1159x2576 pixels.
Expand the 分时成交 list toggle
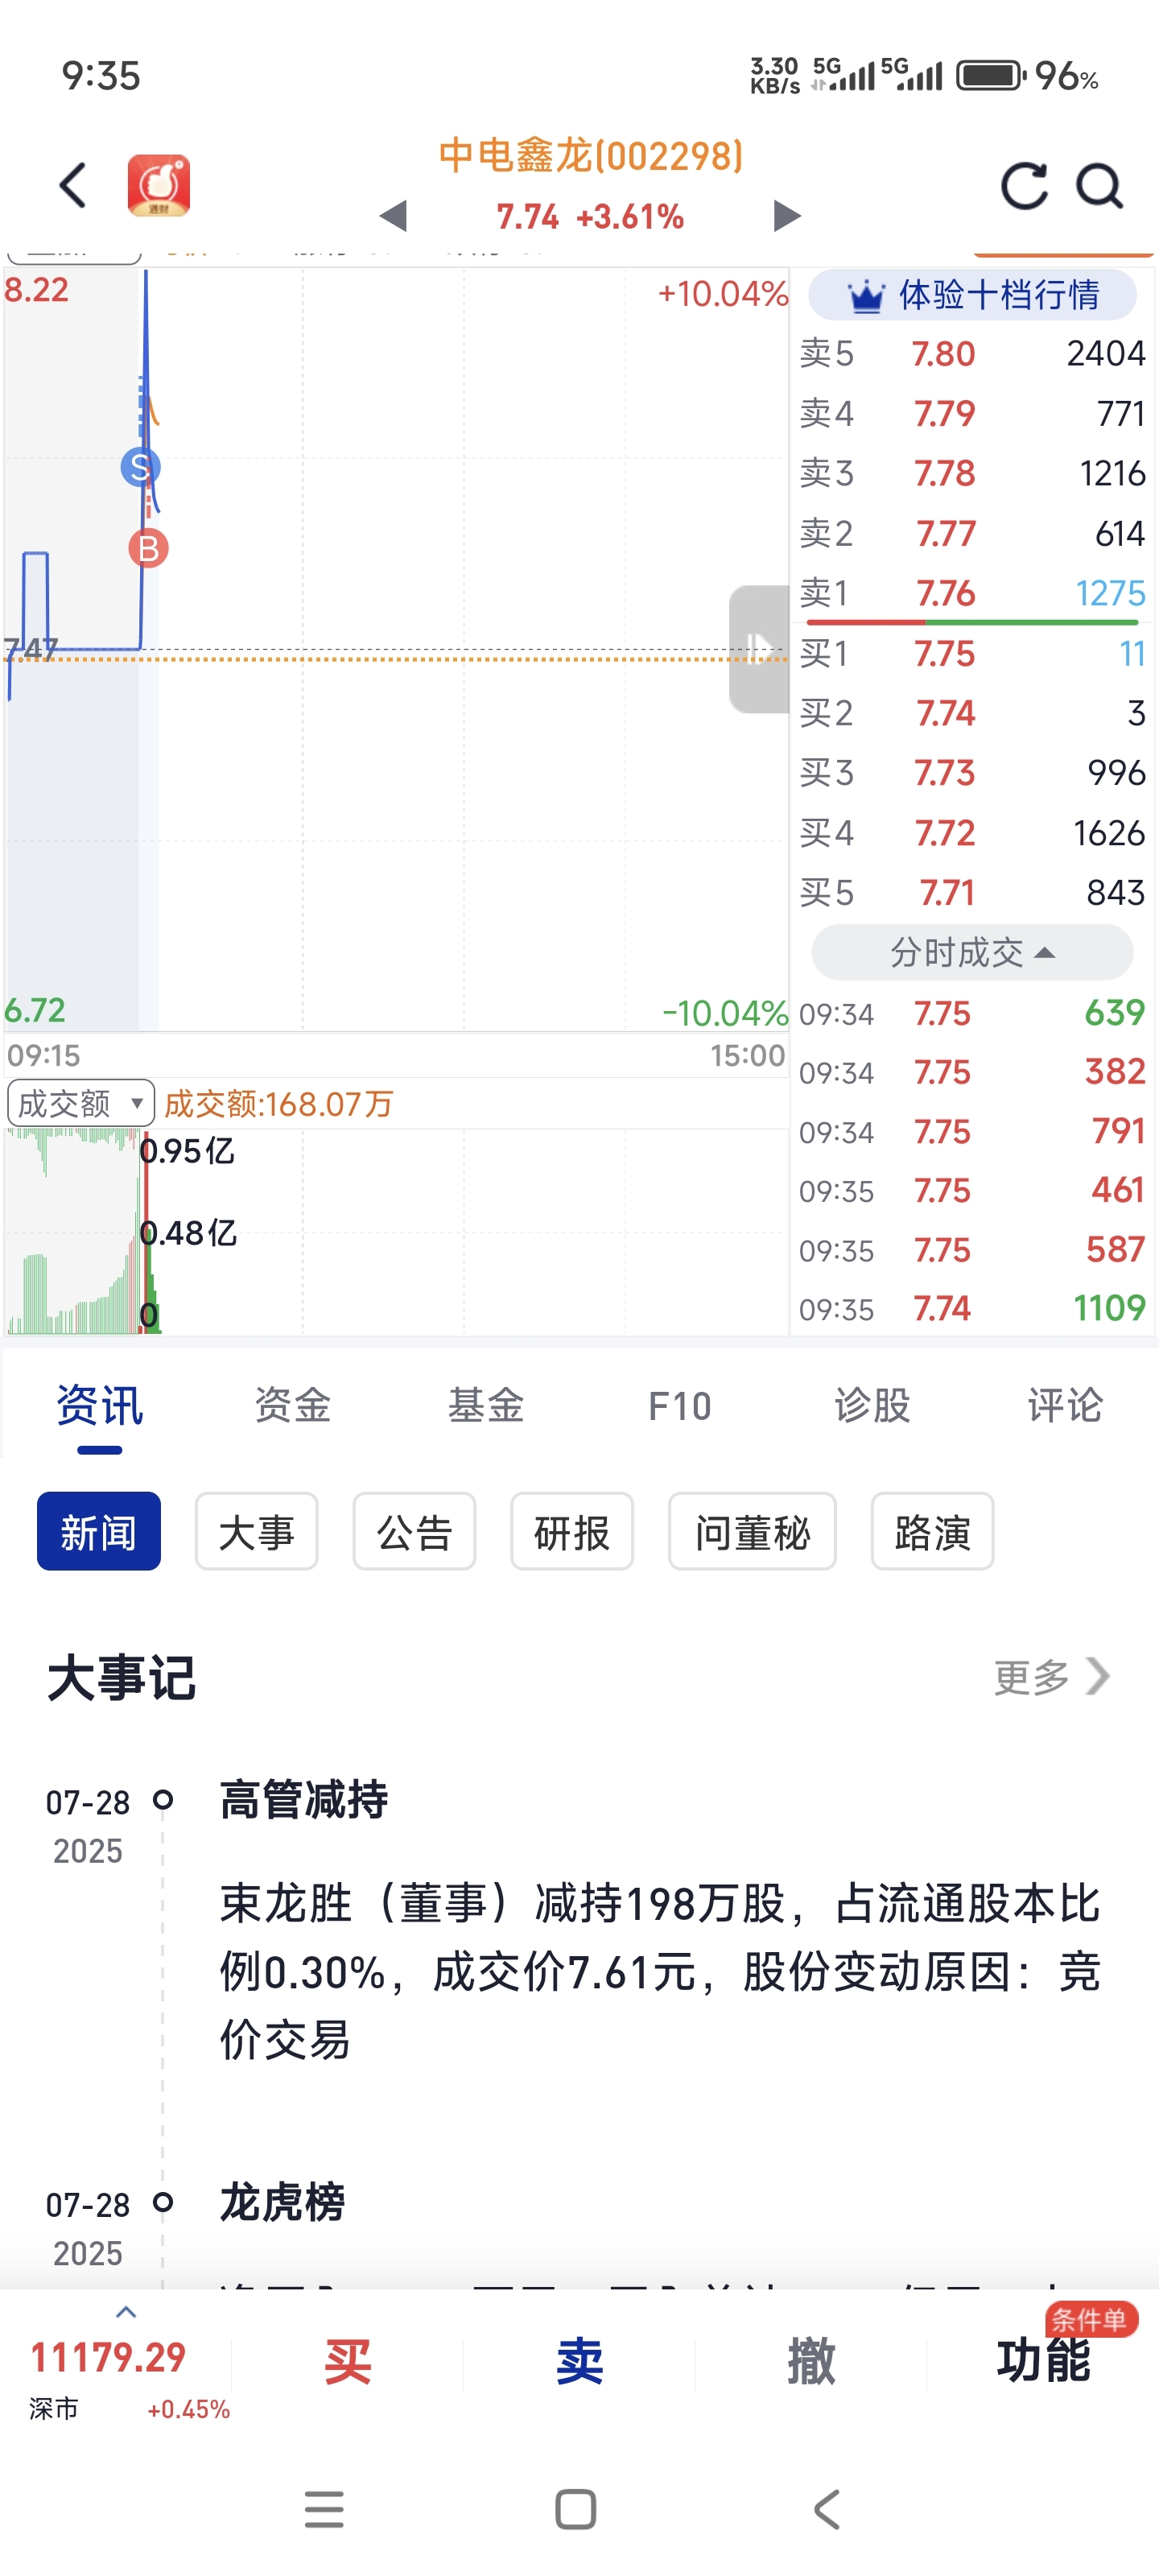pyautogui.click(x=972, y=952)
